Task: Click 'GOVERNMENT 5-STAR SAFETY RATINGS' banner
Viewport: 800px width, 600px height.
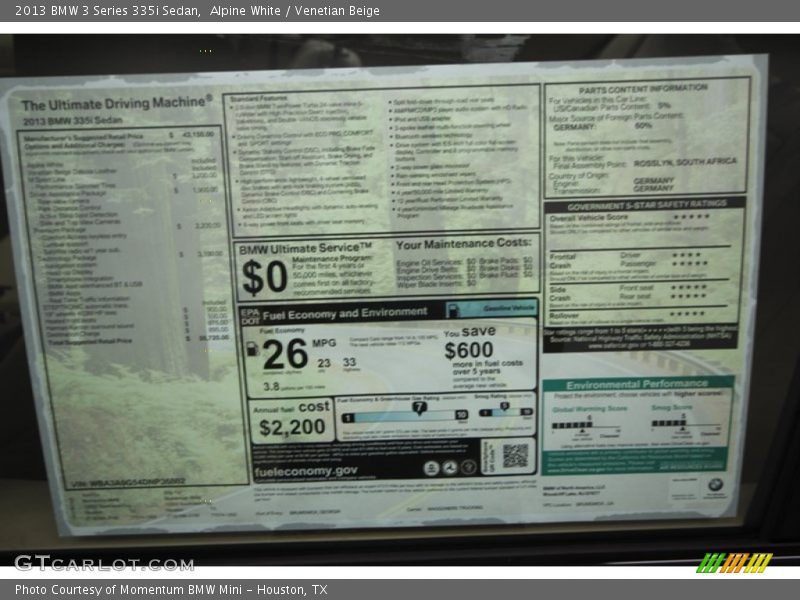Action: [646, 205]
